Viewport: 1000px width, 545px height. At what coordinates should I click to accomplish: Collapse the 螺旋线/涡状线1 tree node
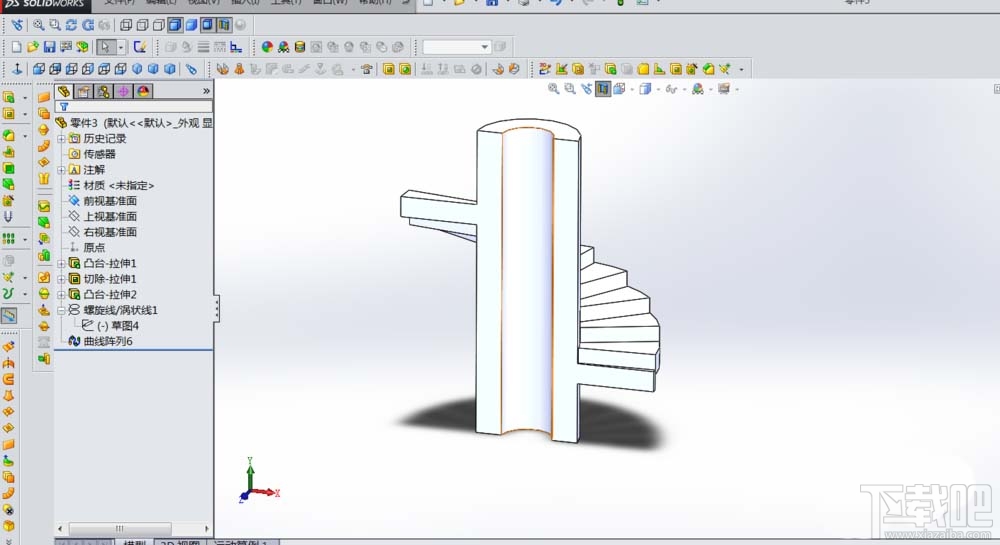(x=61, y=310)
